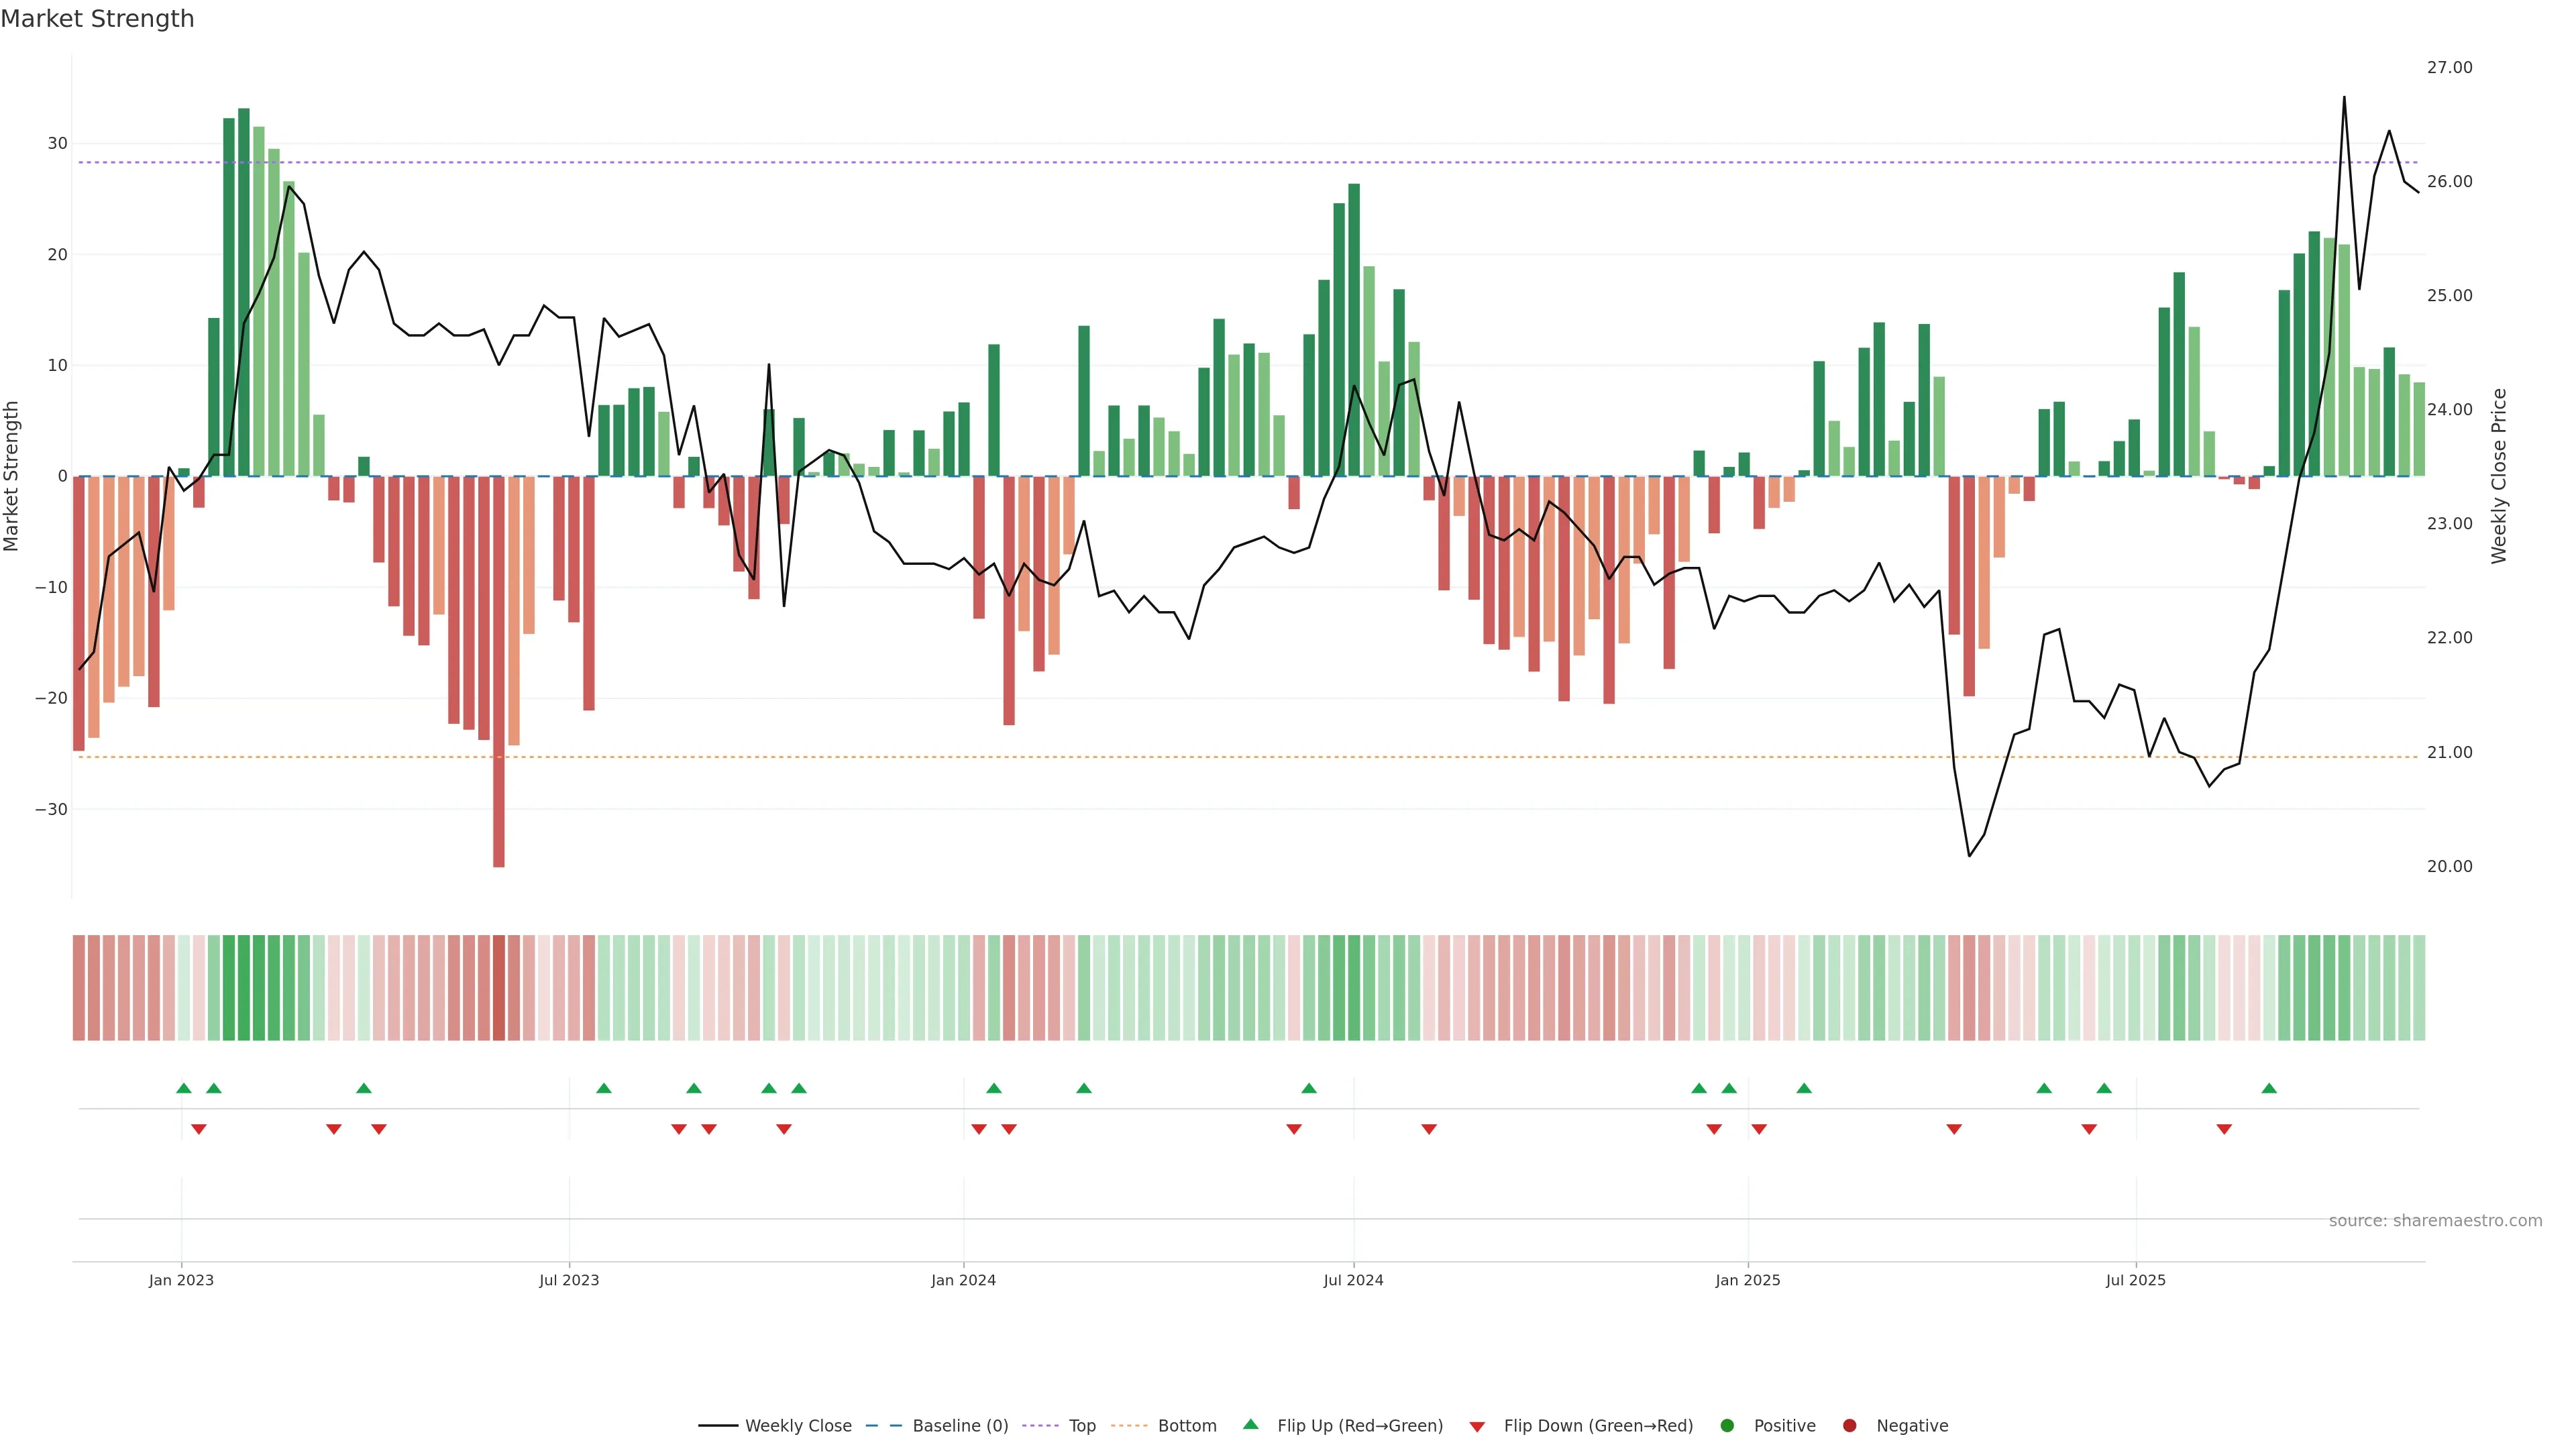Click the Jul 2025 x-axis label
The height and width of the screenshot is (1449, 2576).
point(2135,1280)
